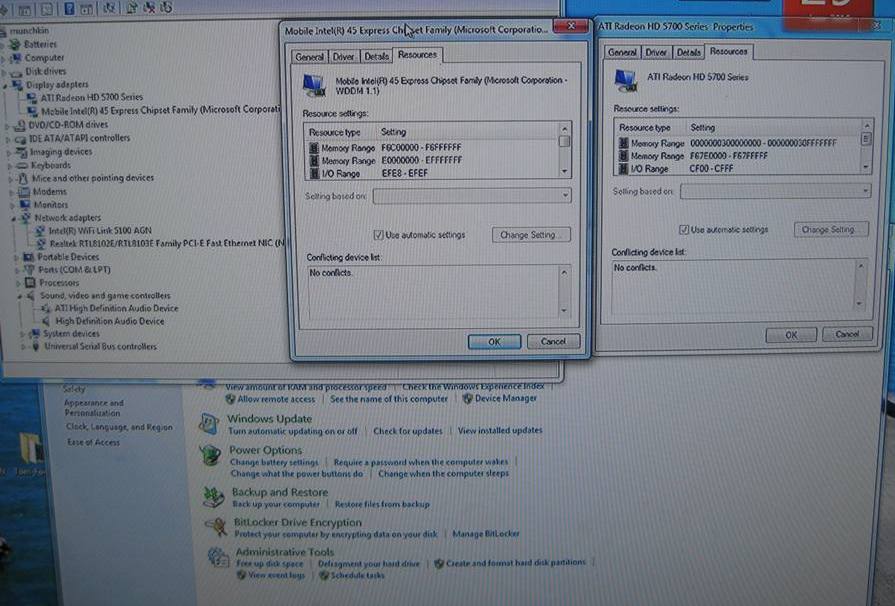Click the Windows Update icon in Control Panel

tap(209, 424)
